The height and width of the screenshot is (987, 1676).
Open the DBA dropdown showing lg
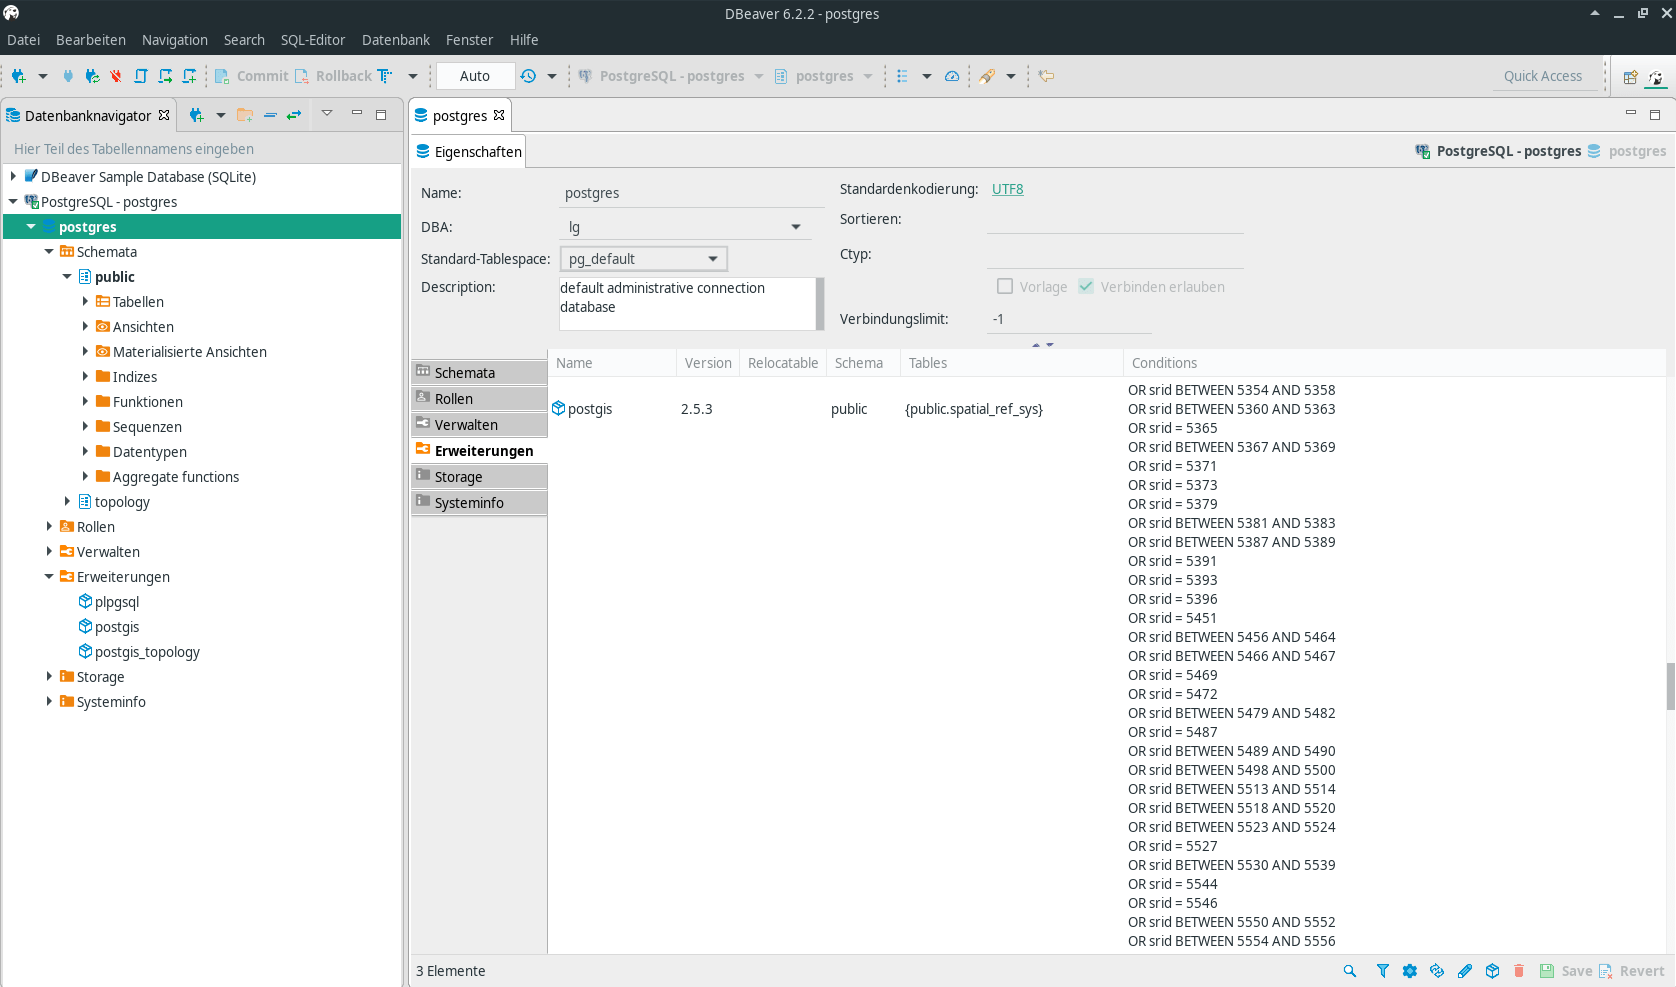pos(796,226)
